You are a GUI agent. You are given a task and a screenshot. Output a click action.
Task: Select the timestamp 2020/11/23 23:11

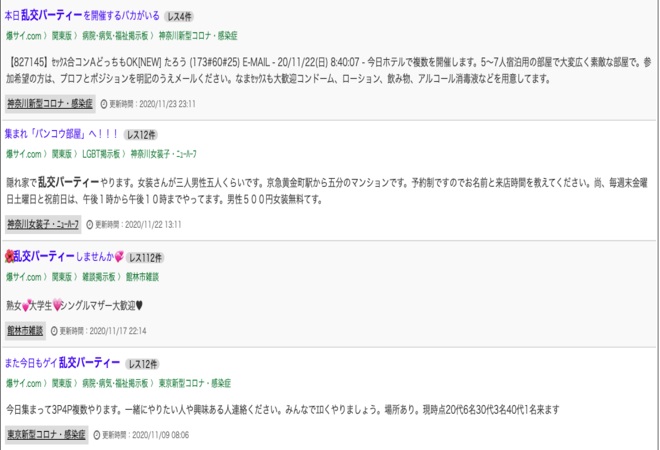click(167, 104)
